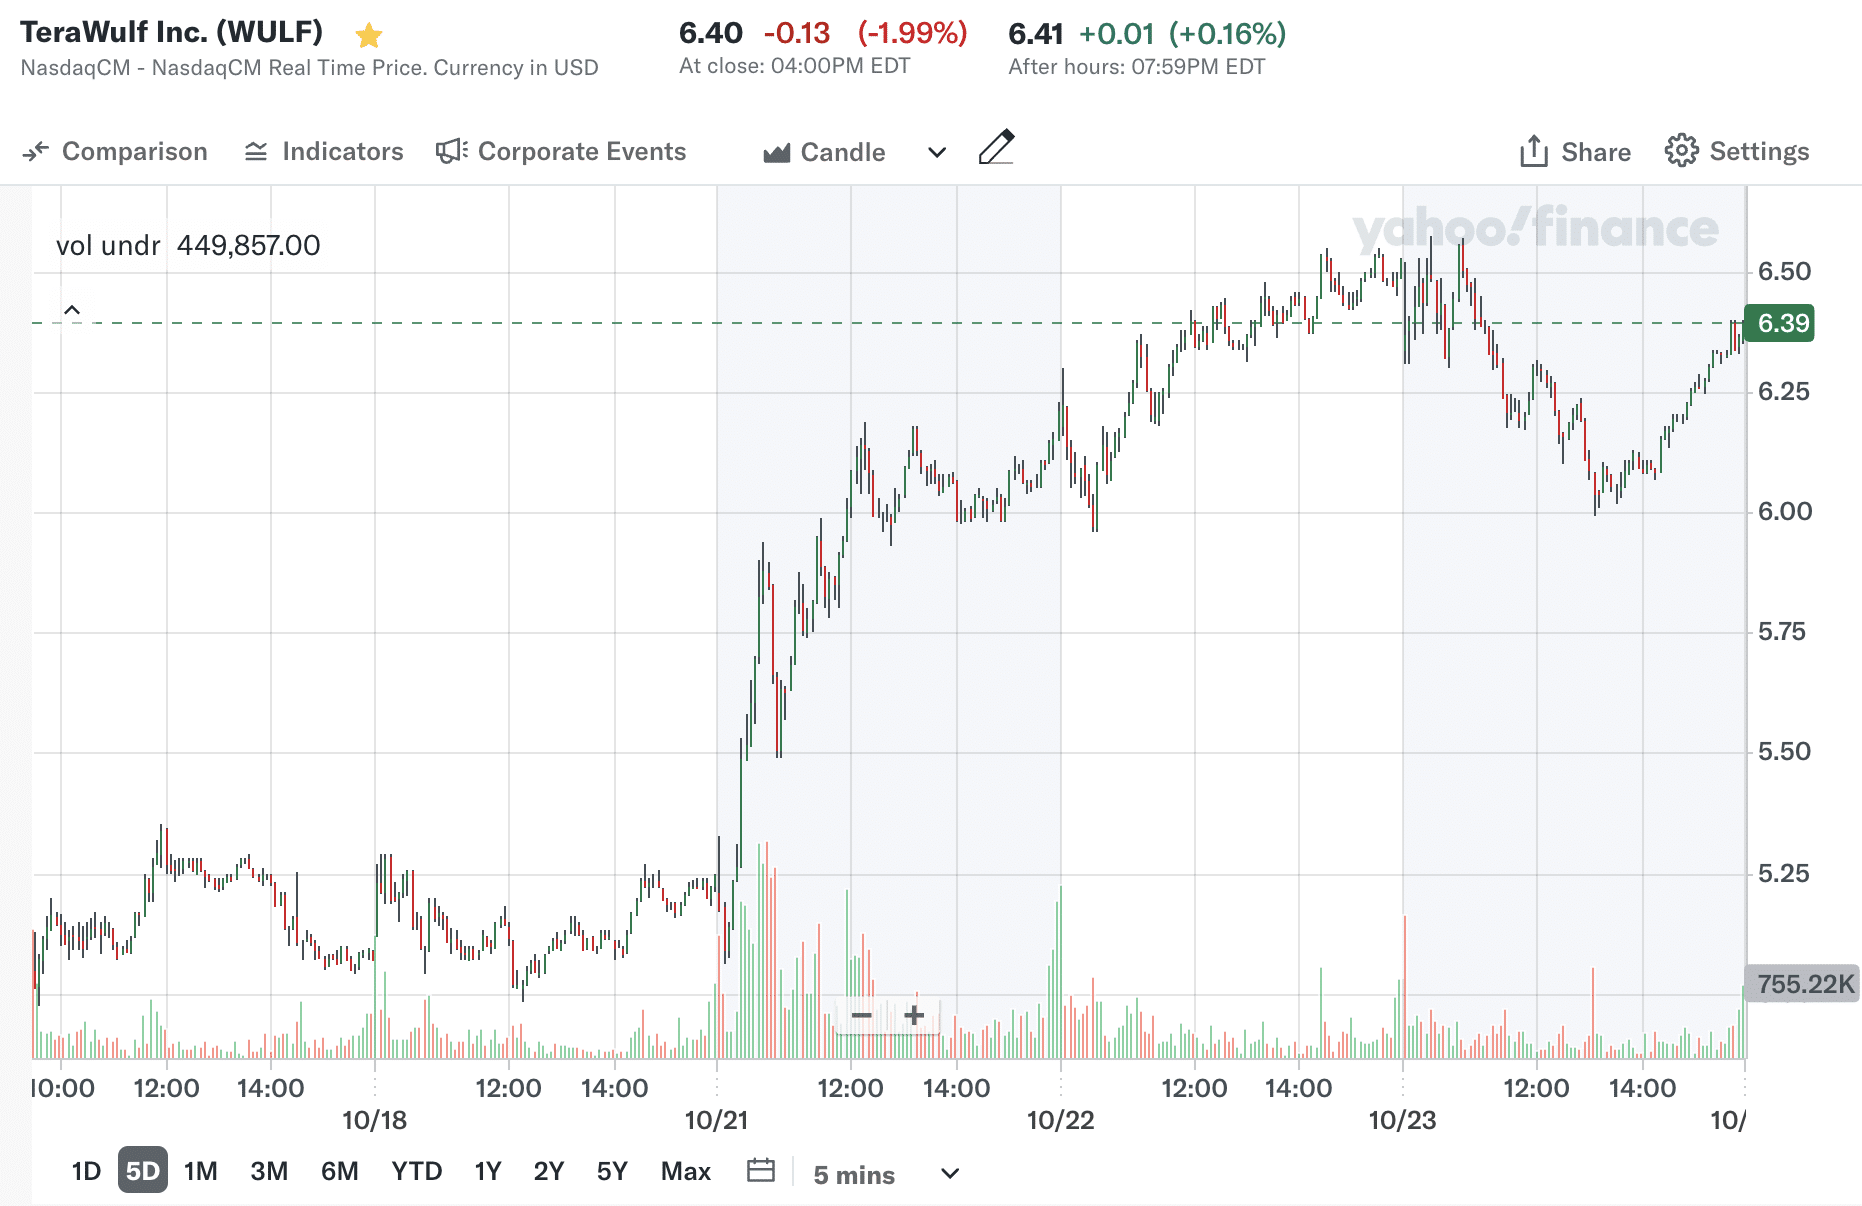Switch chart to 1D view
The height and width of the screenshot is (1206, 1862).
(85, 1170)
